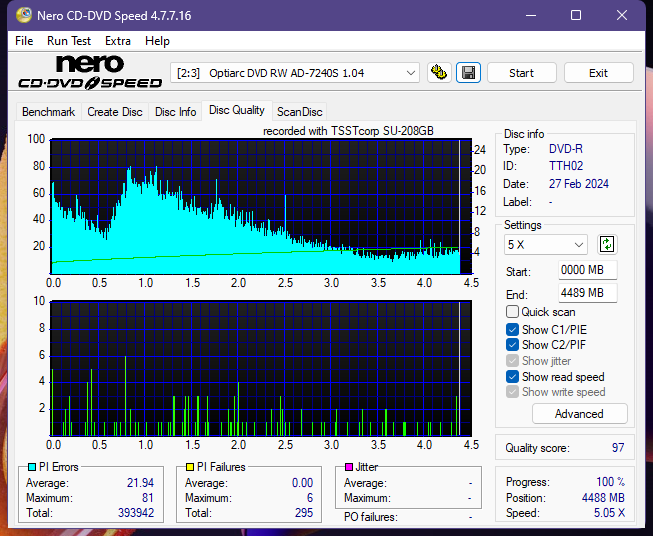Toggle the Quick scan checkbox
Screen dimensions: 653x536
[512, 312]
